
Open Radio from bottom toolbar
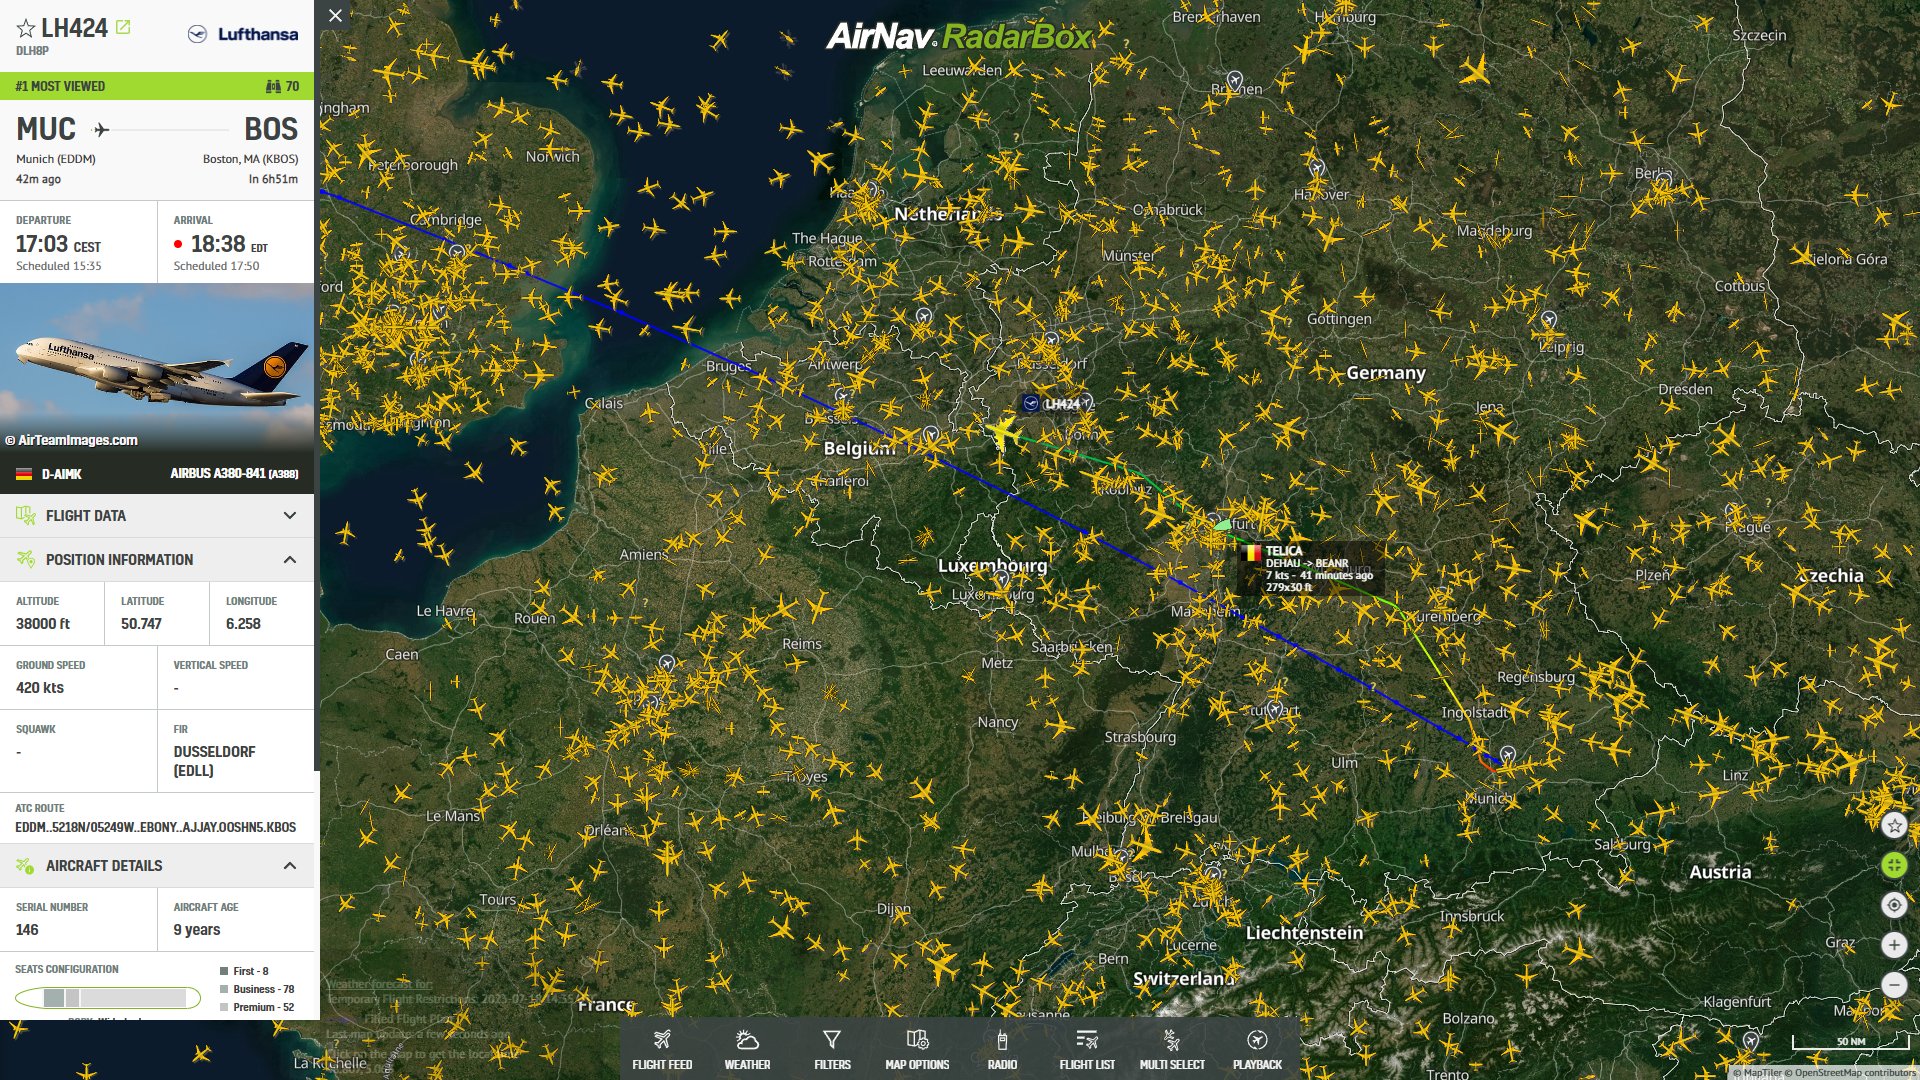(1002, 1049)
